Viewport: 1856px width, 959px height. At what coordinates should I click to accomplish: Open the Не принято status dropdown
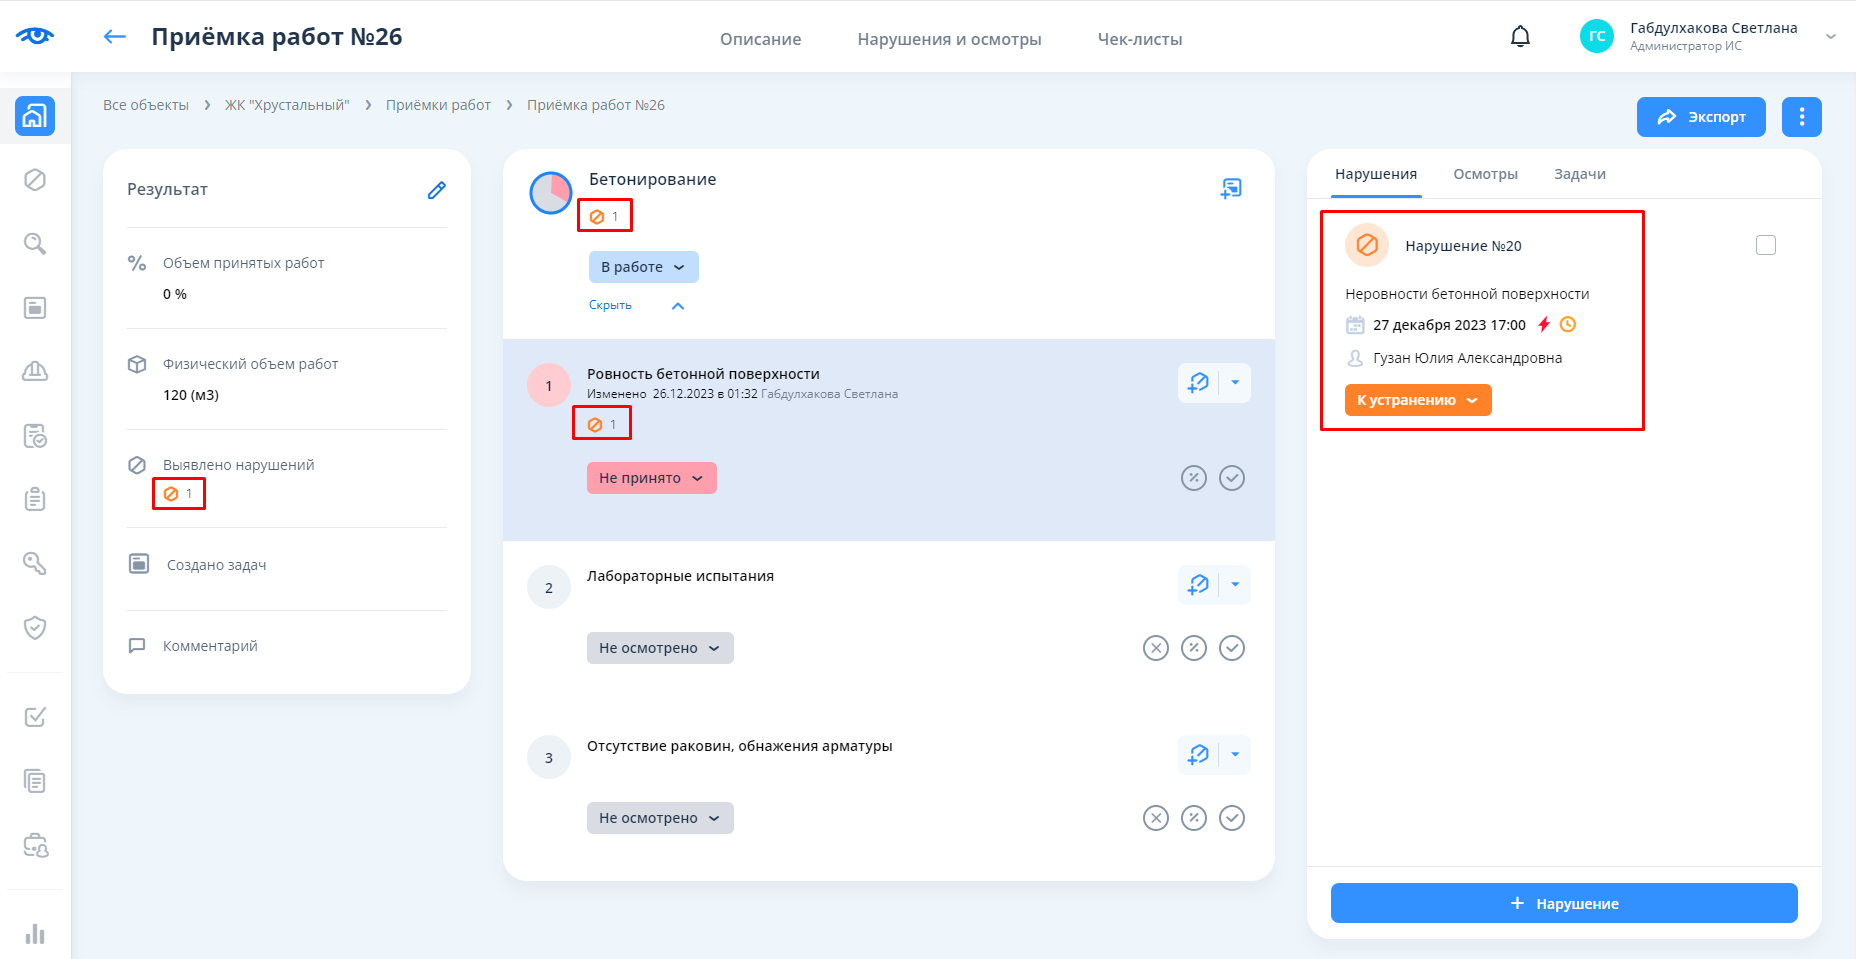pos(651,478)
